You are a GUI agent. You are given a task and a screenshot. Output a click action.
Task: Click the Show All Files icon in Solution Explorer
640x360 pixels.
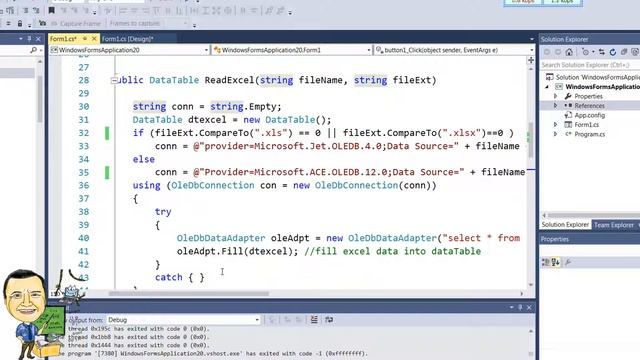point(635,52)
